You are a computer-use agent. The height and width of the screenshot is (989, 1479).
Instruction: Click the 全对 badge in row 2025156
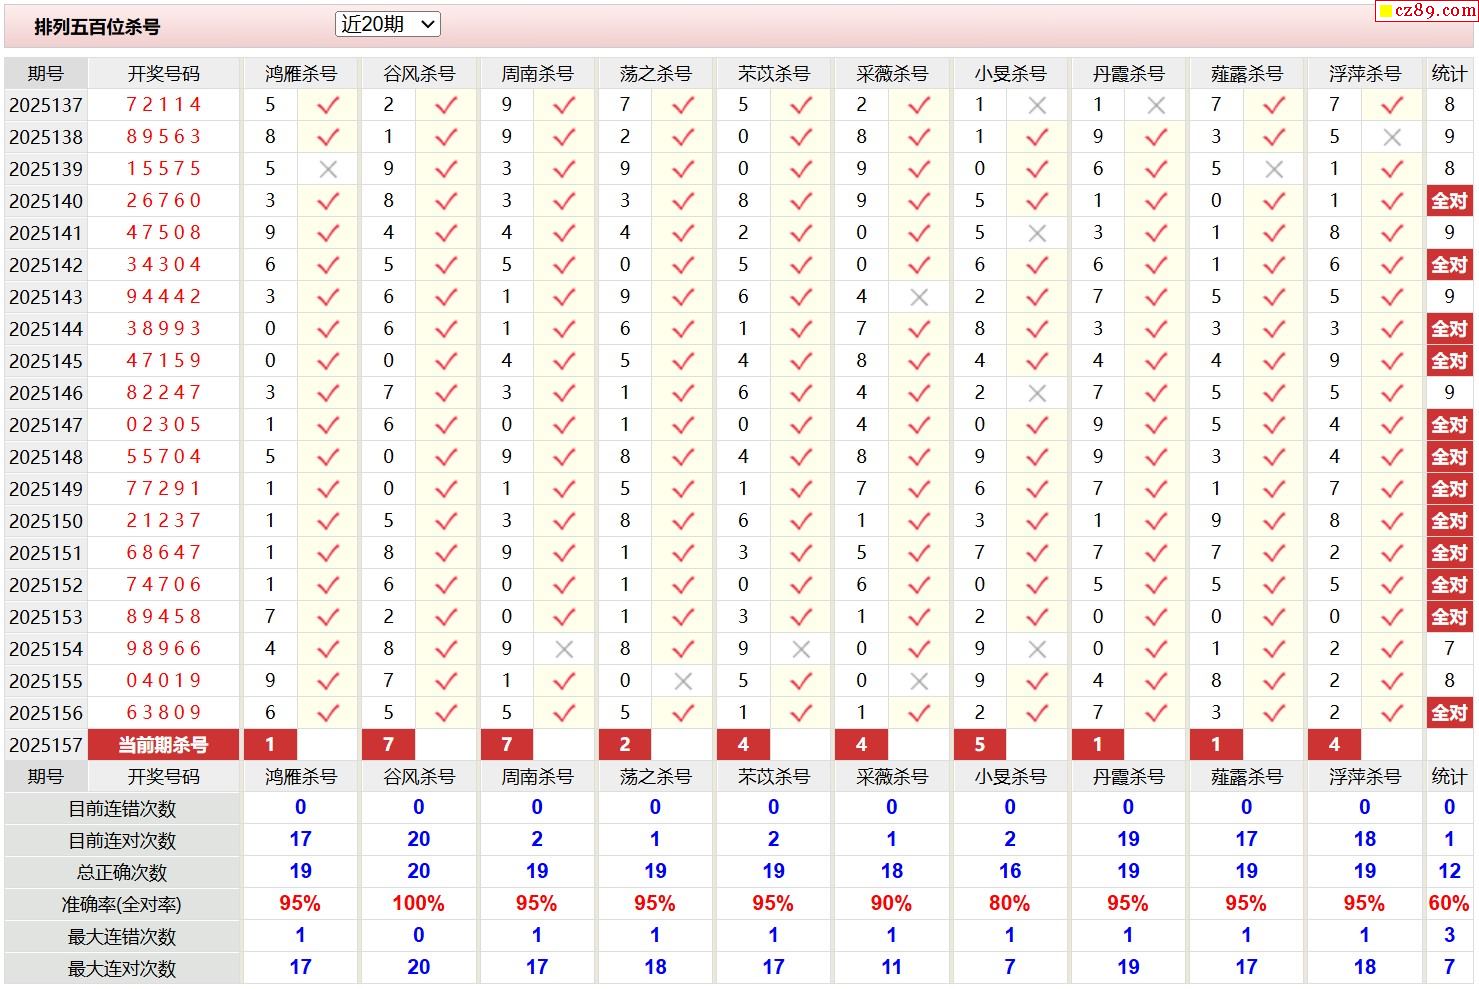point(1449,713)
